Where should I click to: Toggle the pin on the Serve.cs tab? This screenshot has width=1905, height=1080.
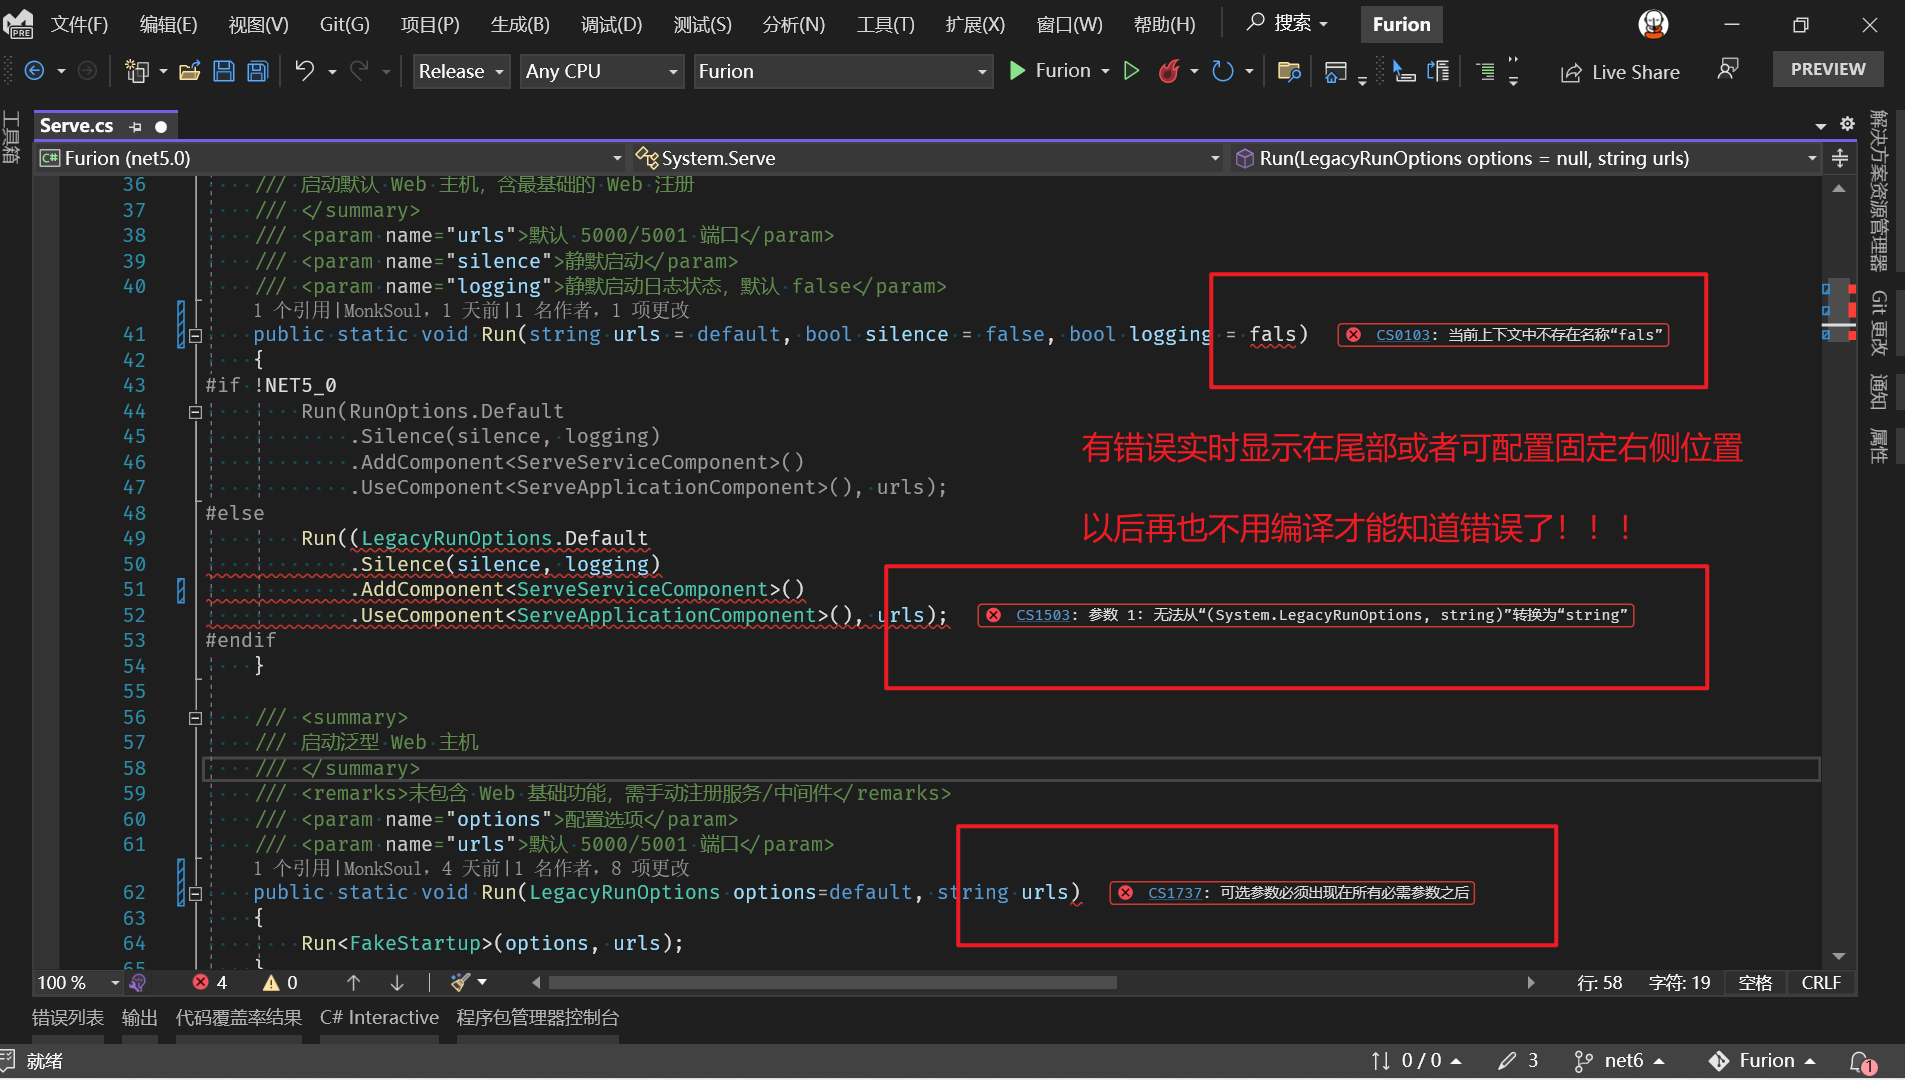pyautogui.click(x=136, y=126)
